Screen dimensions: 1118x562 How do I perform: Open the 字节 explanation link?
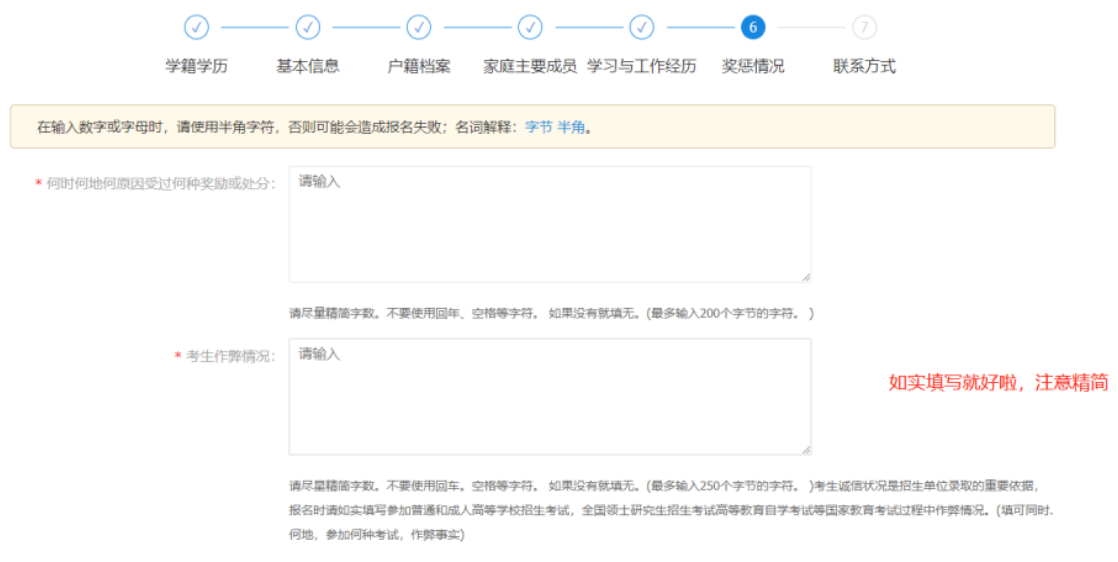(x=538, y=127)
